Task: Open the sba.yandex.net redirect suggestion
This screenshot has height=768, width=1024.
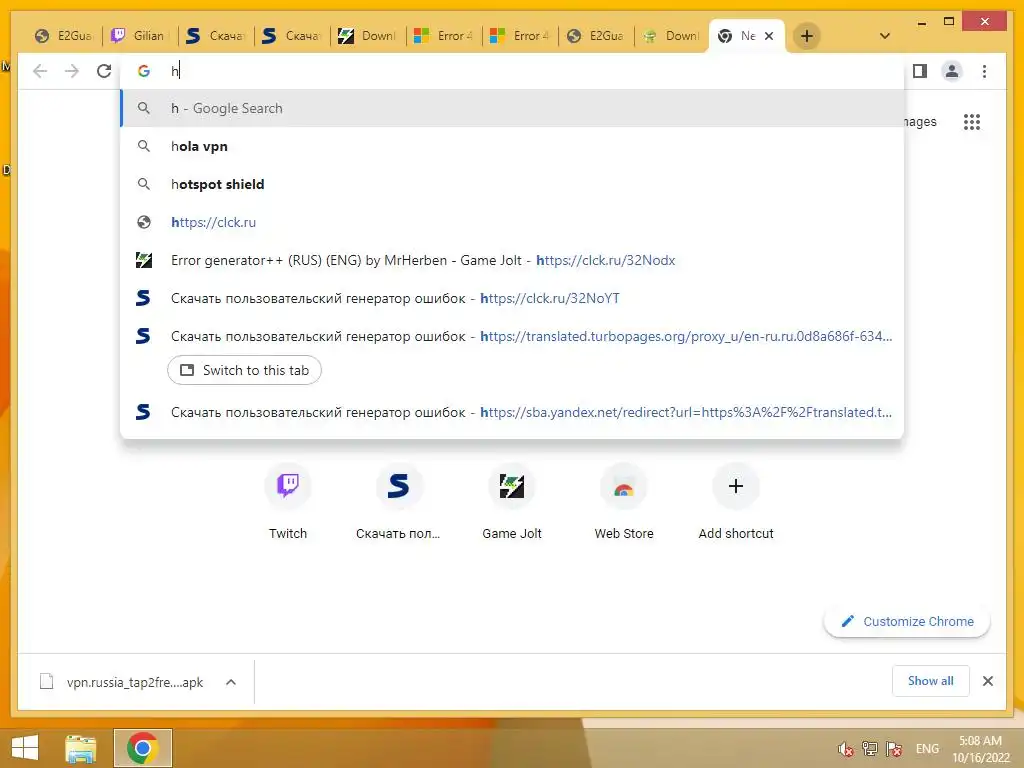Action: point(512,412)
